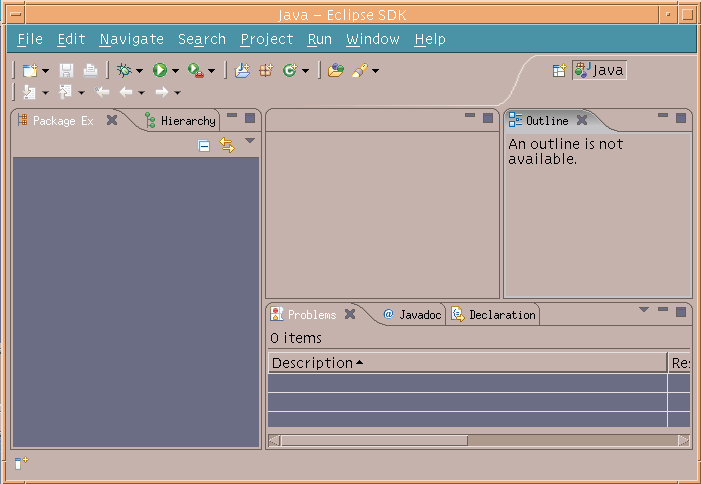The height and width of the screenshot is (484, 701).
Task: Open the Previous Annotation dropdown arrow
Action: (x=81, y=93)
